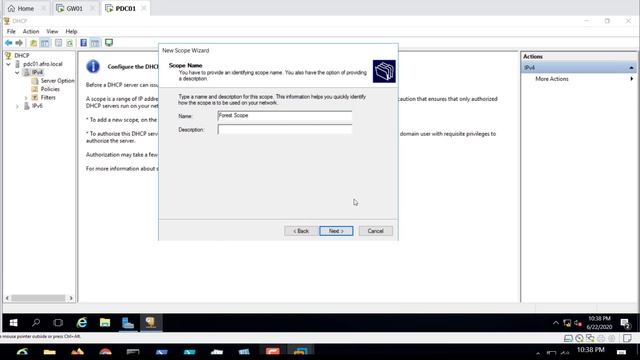Toggle Show/Hide Action Pane toolbar icon
640x360 pixels.
click(x=95, y=43)
